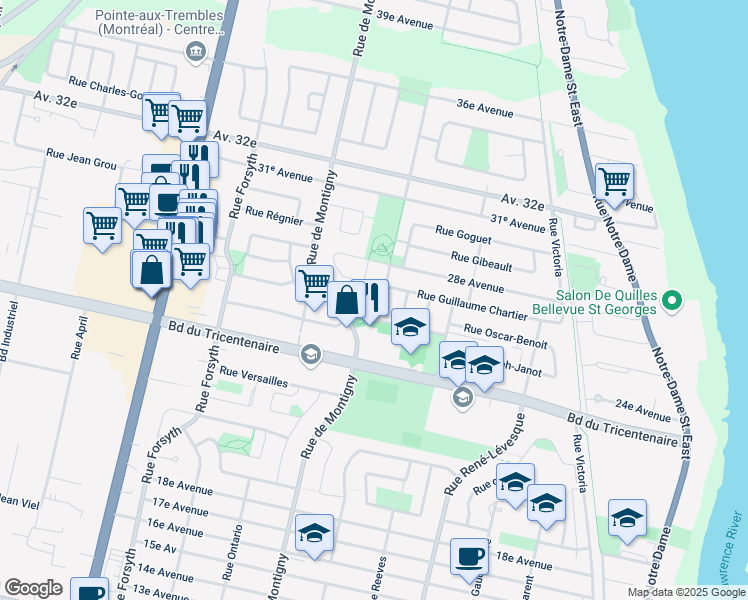The image size is (748, 600).
Task: Click the Rue Jean Grou street label
Action: coord(81,159)
